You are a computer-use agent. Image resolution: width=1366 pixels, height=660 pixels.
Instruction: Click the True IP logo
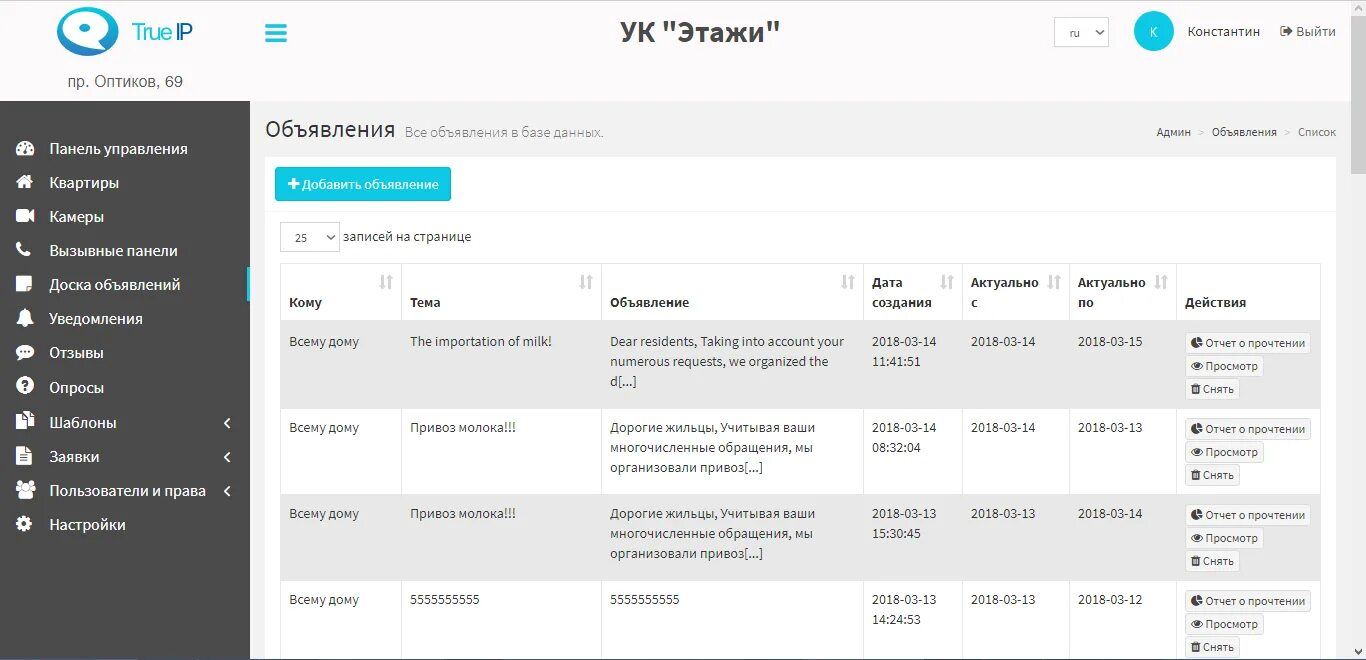[125, 32]
